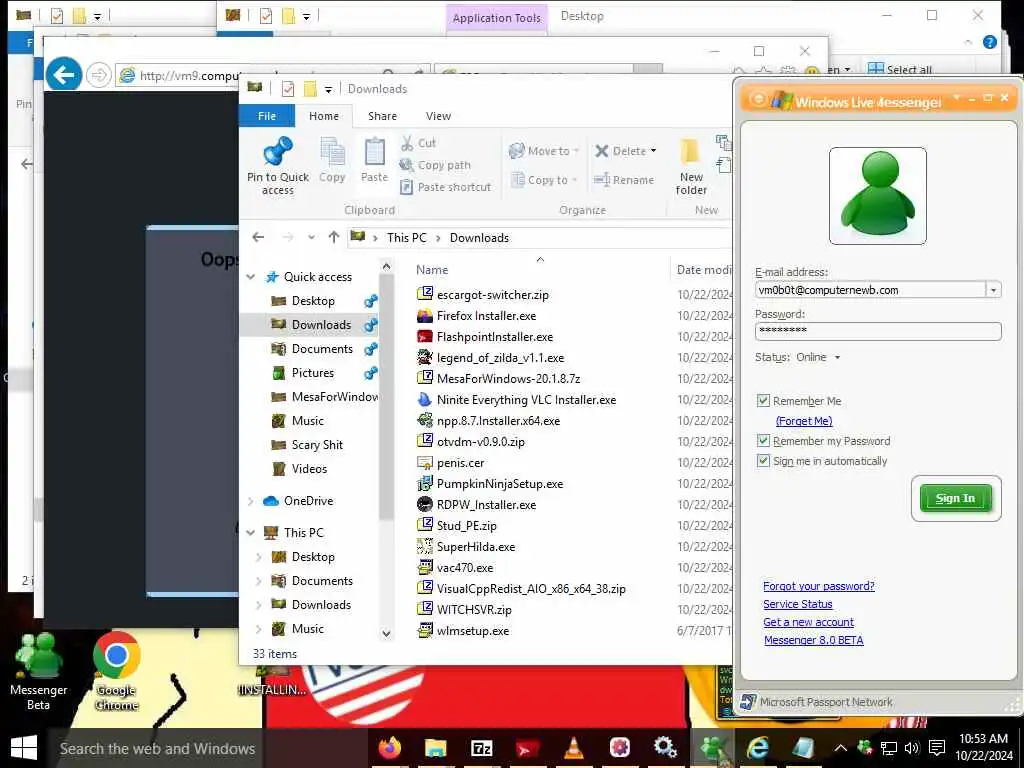Open the e-mail address dropdown arrow
The width and height of the screenshot is (1024, 768).
pyautogui.click(x=993, y=290)
